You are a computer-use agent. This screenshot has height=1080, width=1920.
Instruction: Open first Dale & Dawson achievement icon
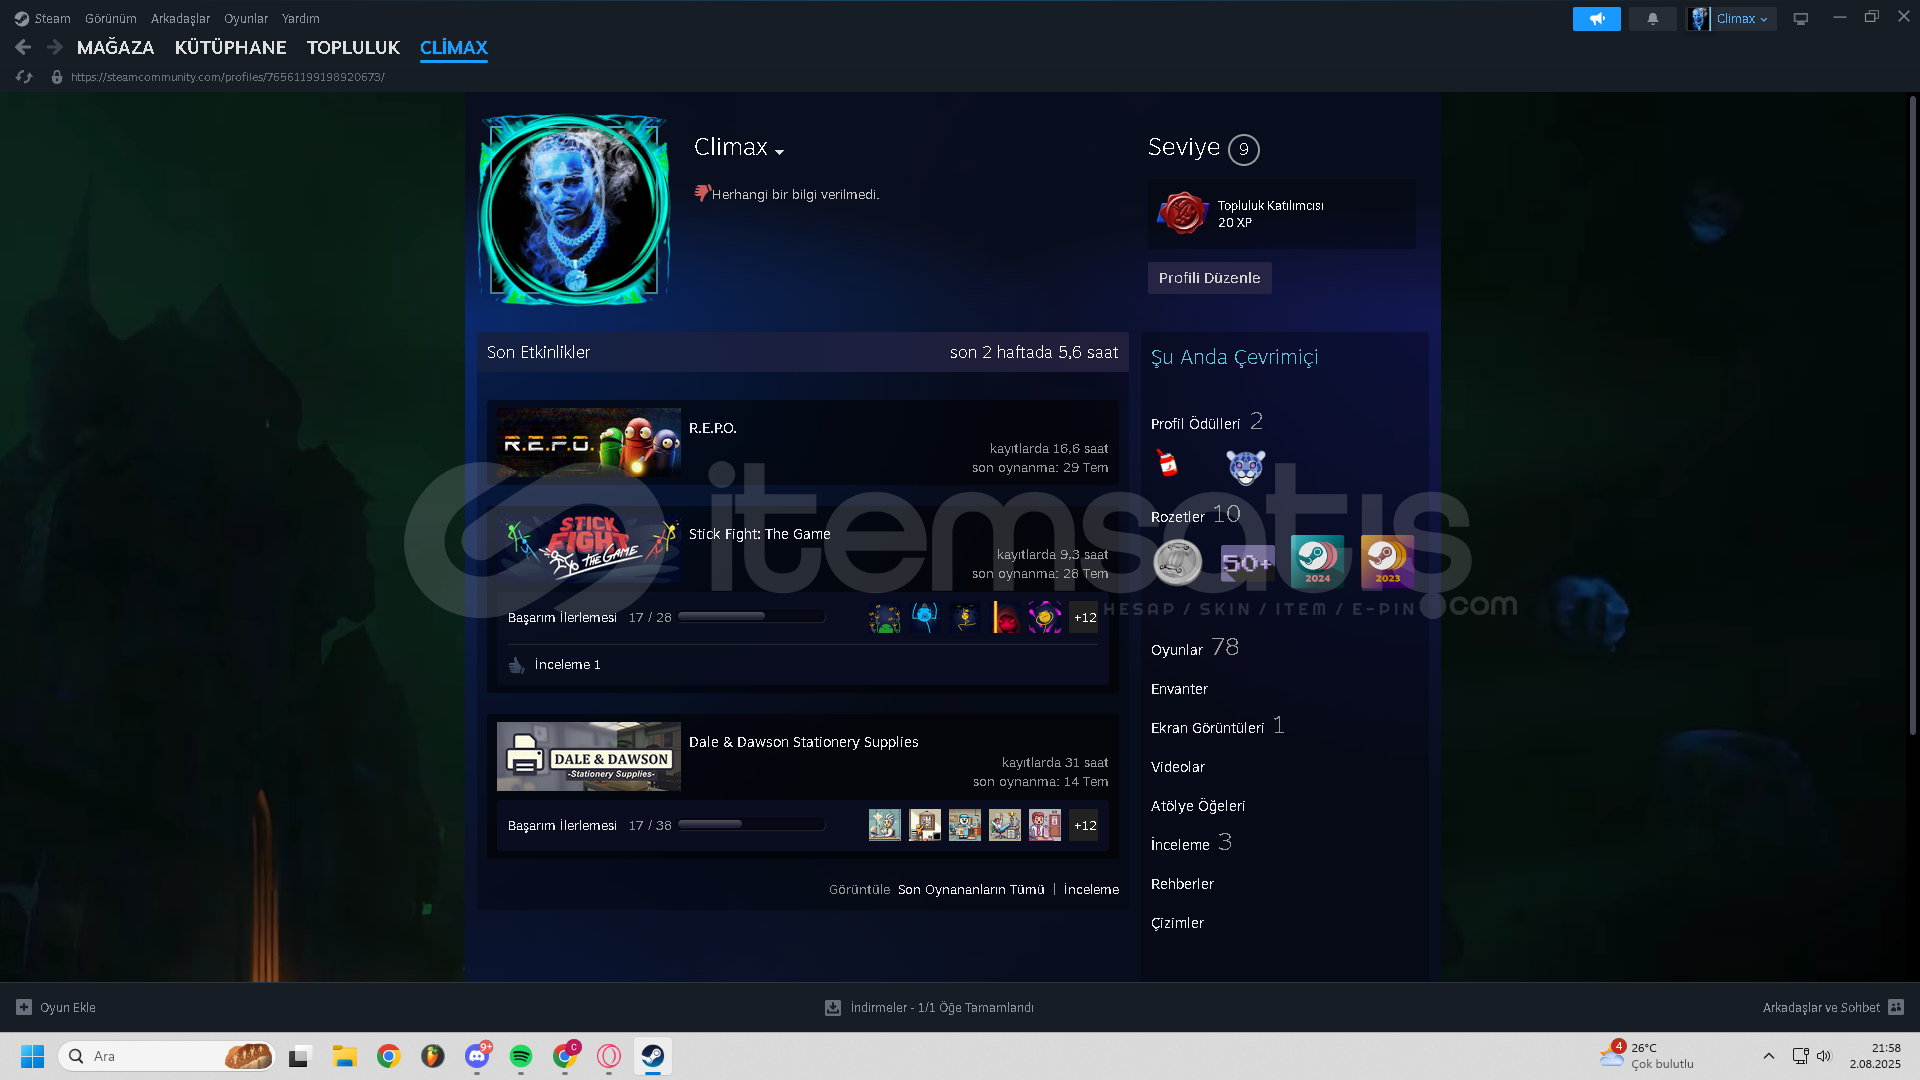coord(885,826)
